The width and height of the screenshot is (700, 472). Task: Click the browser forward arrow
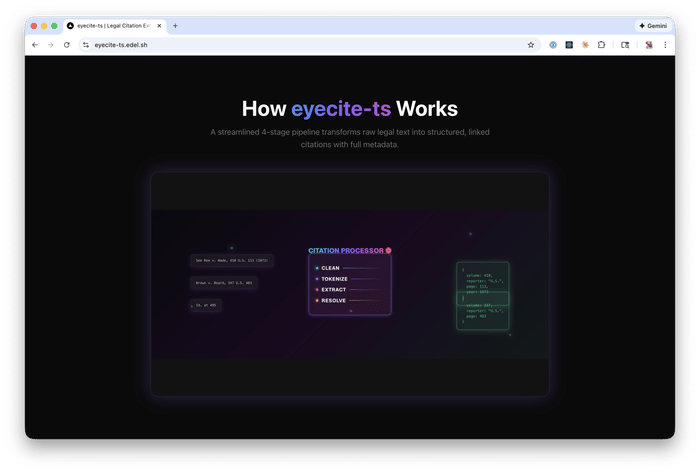pos(51,45)
